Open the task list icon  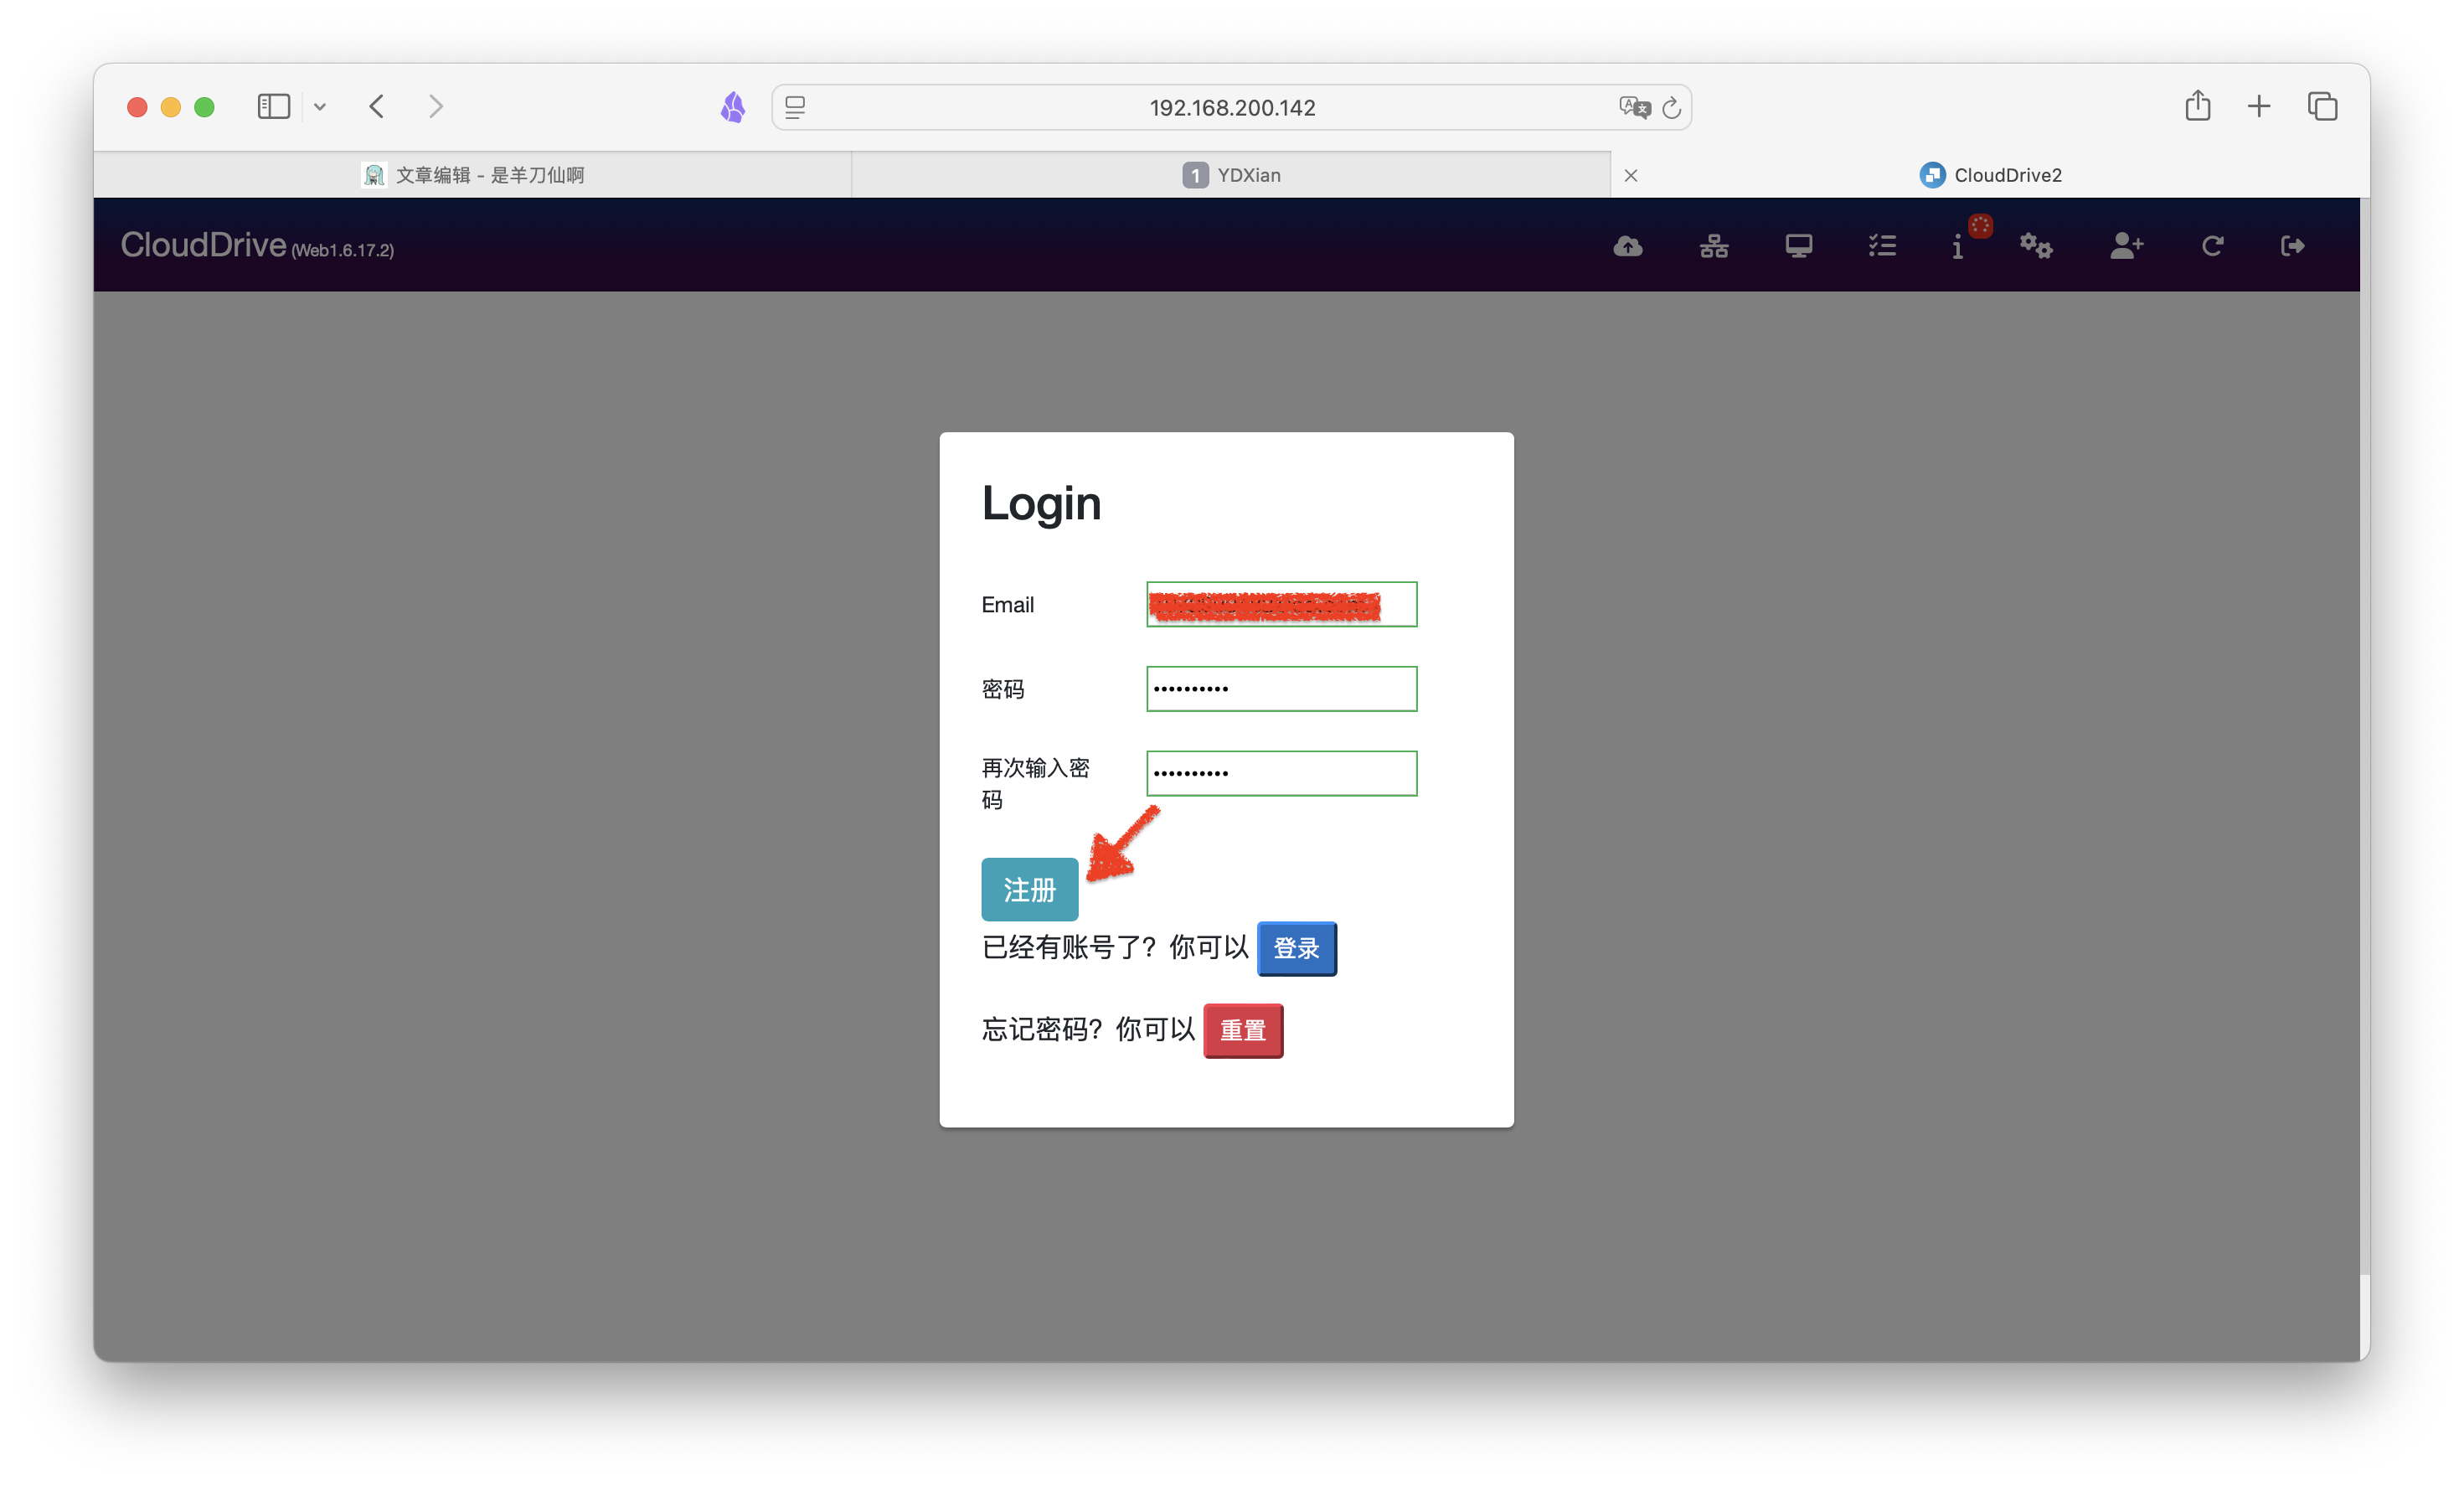pyautogui.click(x=1882, y=246)
